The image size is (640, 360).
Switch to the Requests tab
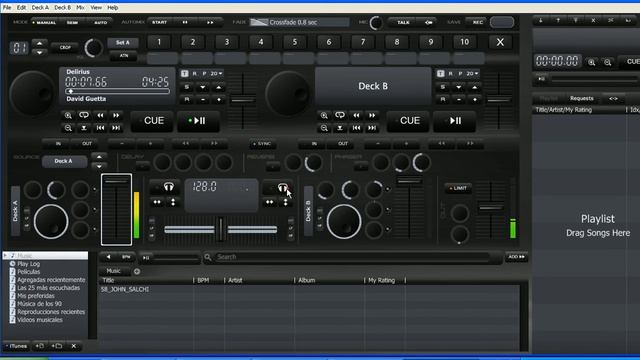tap(582, 98)
